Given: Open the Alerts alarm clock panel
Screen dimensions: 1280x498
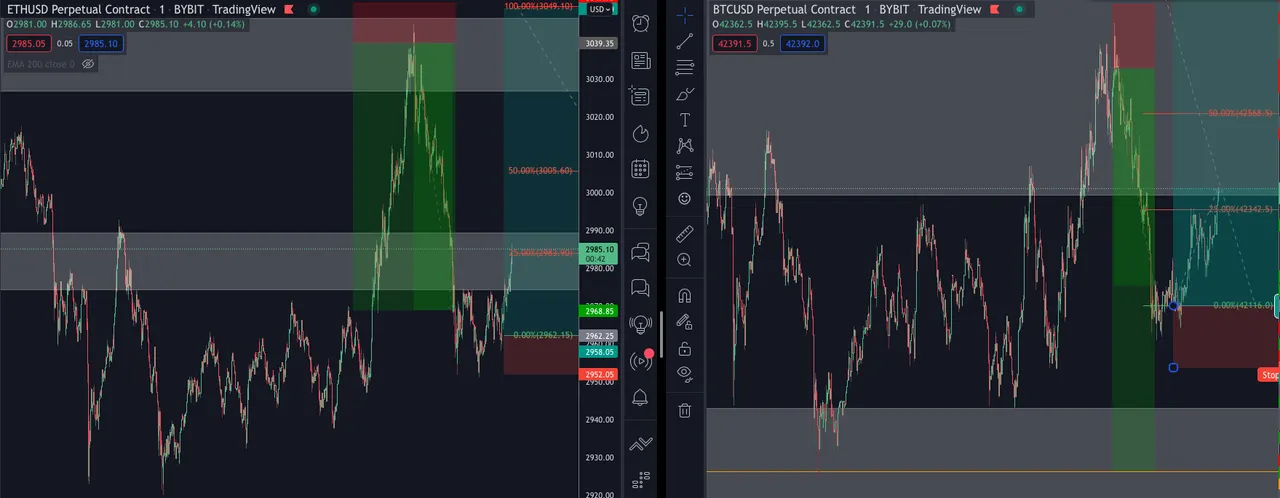Looking at the screenshot, I should [641, 22].
